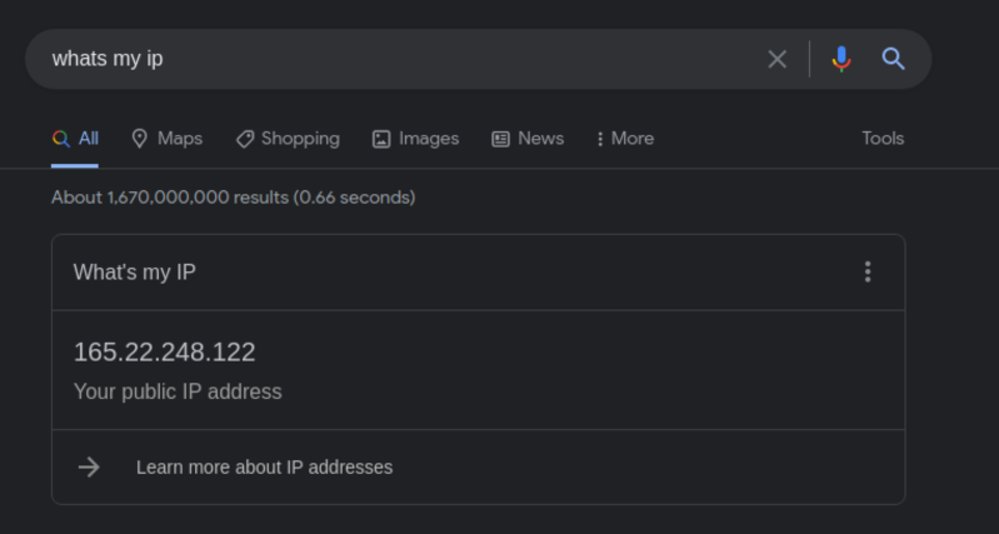Select the Shopping tag icon

click(245, 139)
